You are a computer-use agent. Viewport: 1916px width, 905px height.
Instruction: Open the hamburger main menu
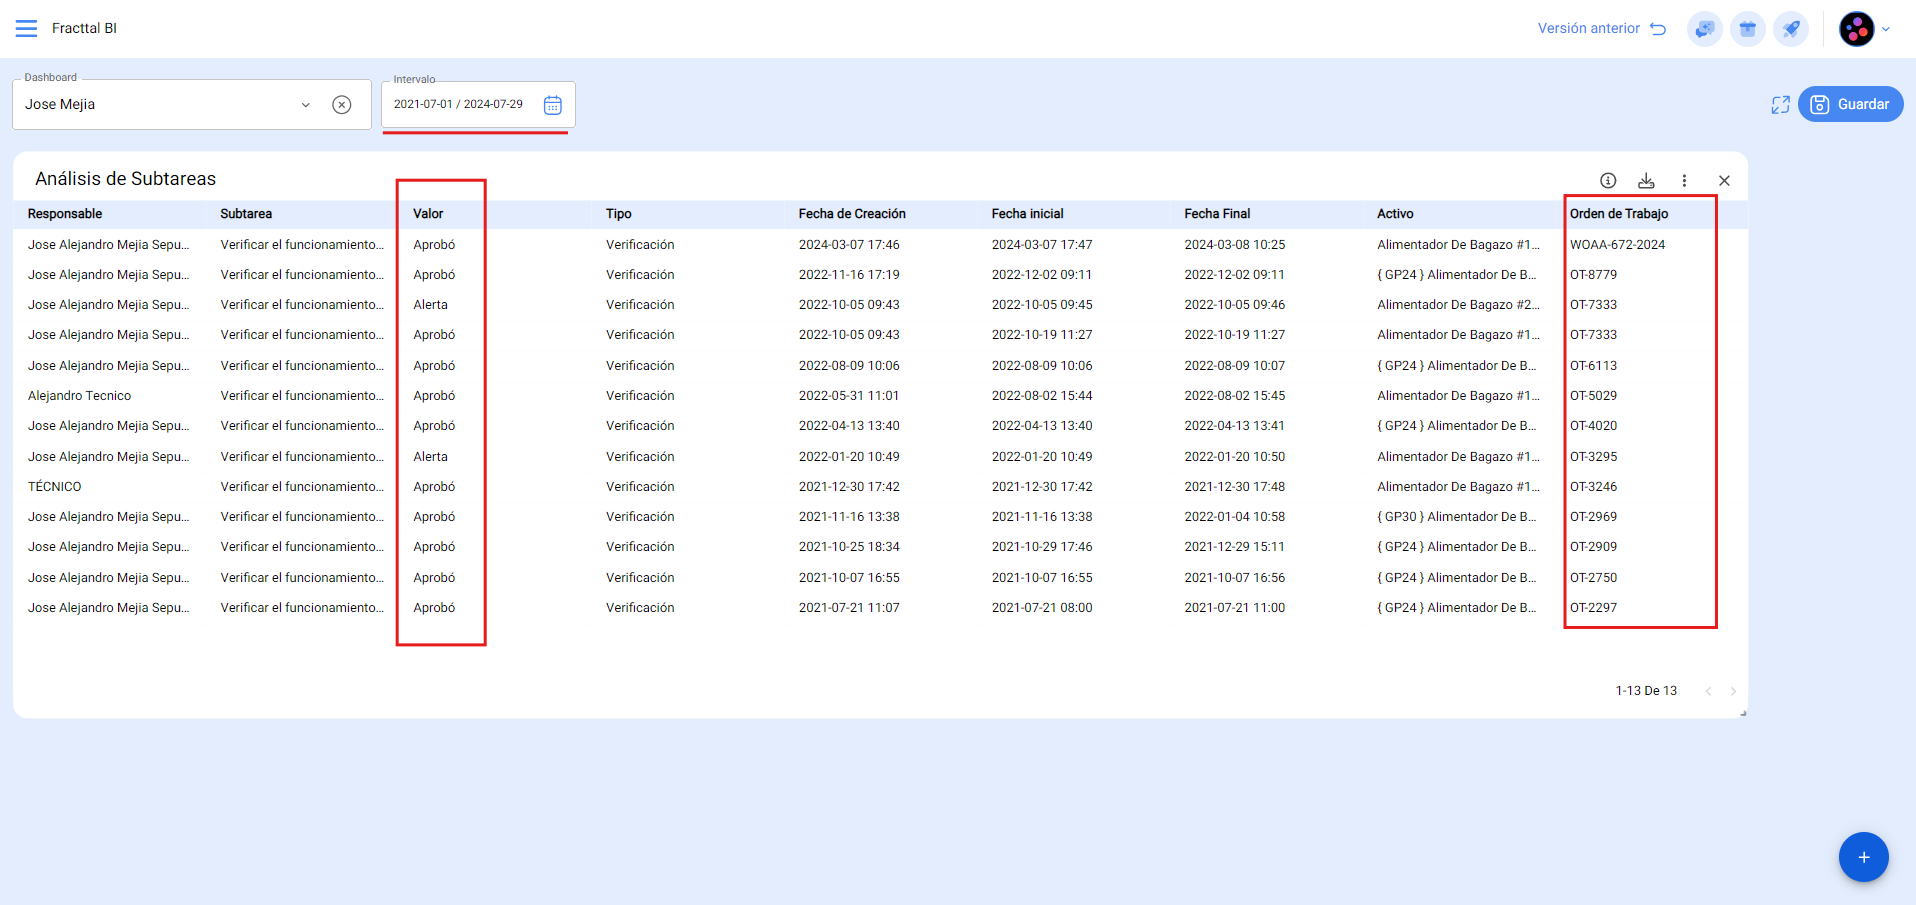[x=26, y=28]
